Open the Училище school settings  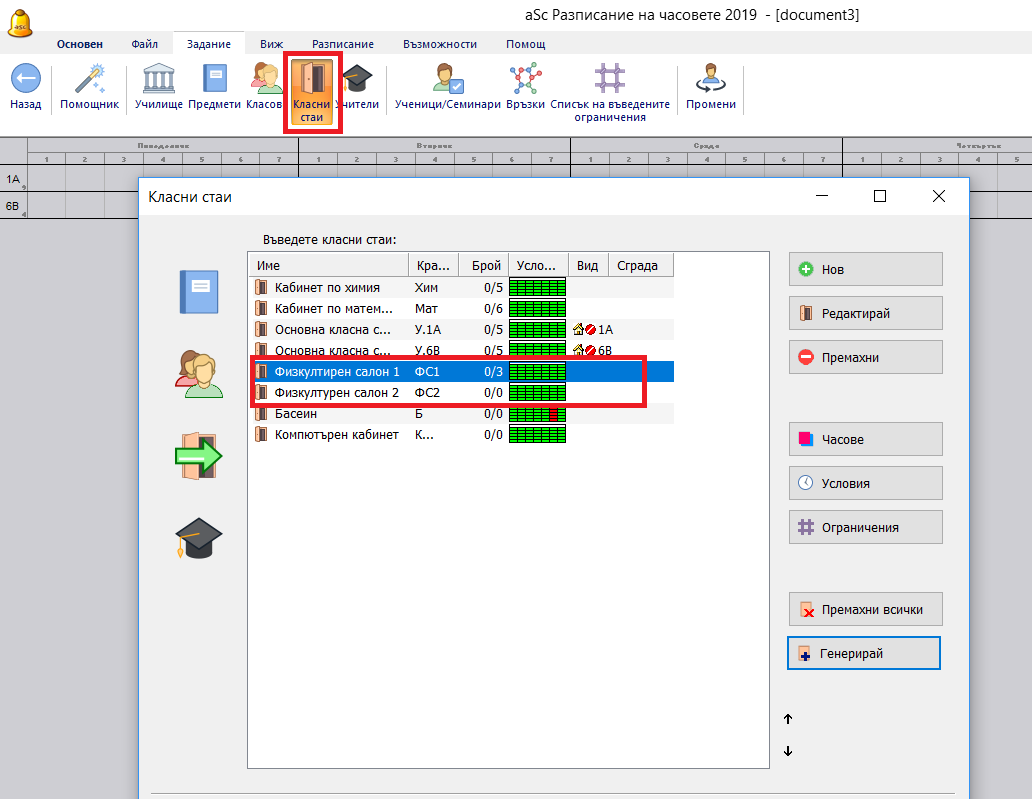(159, 80)
